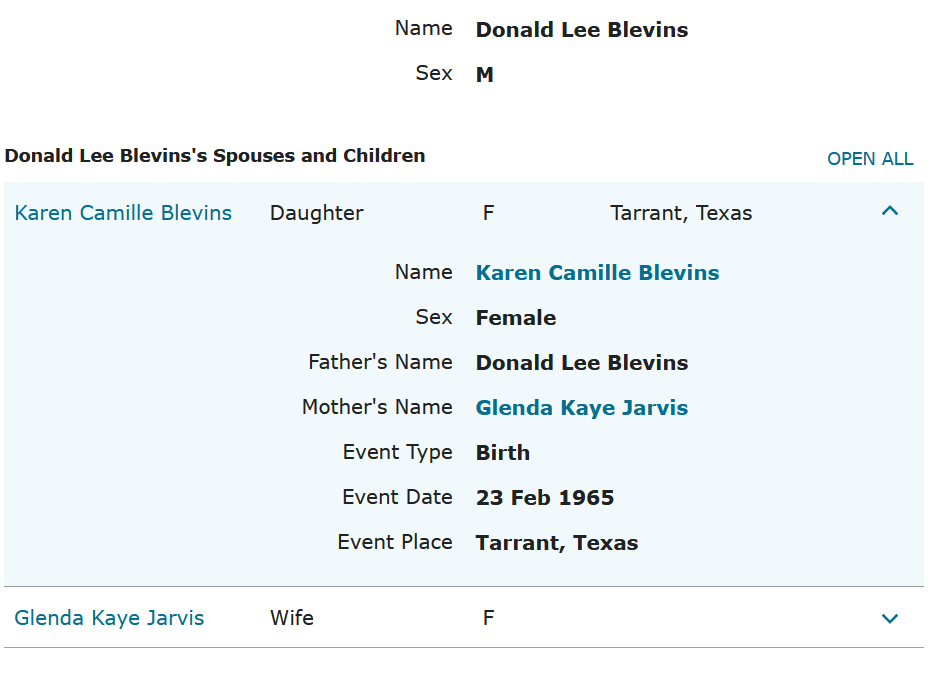Select the Event Place value Tarrant, Texas
The width and height of the screenshot is (937, 673).
(557, 543)
